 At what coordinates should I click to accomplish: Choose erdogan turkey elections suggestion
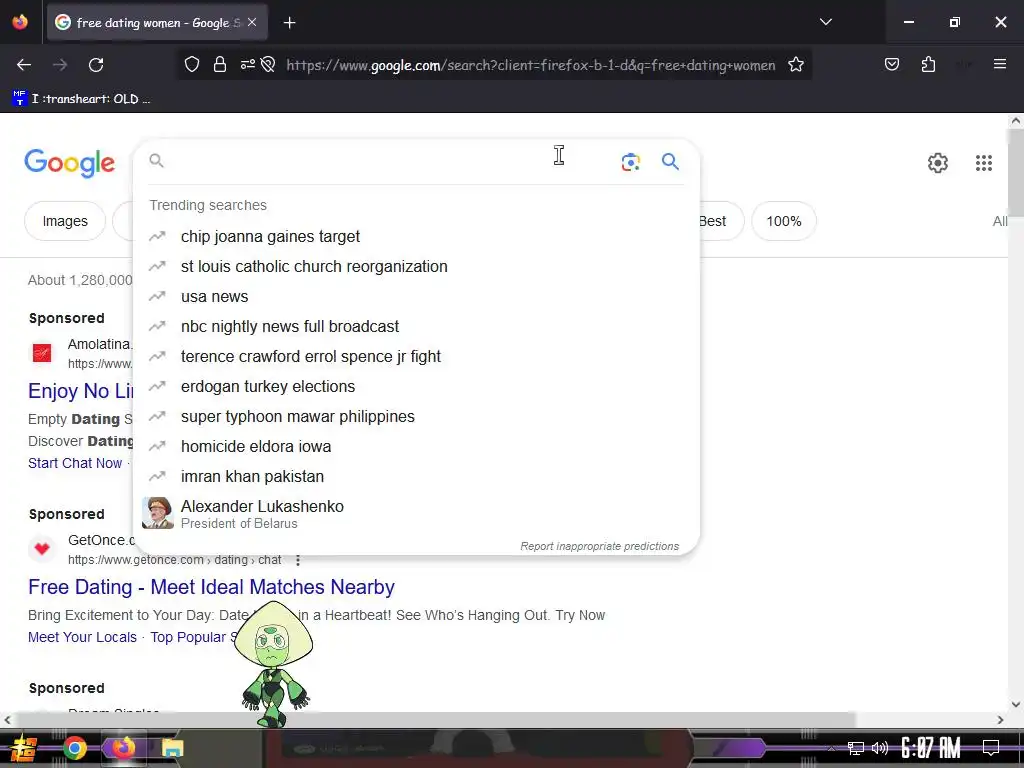tap(416, 387)
